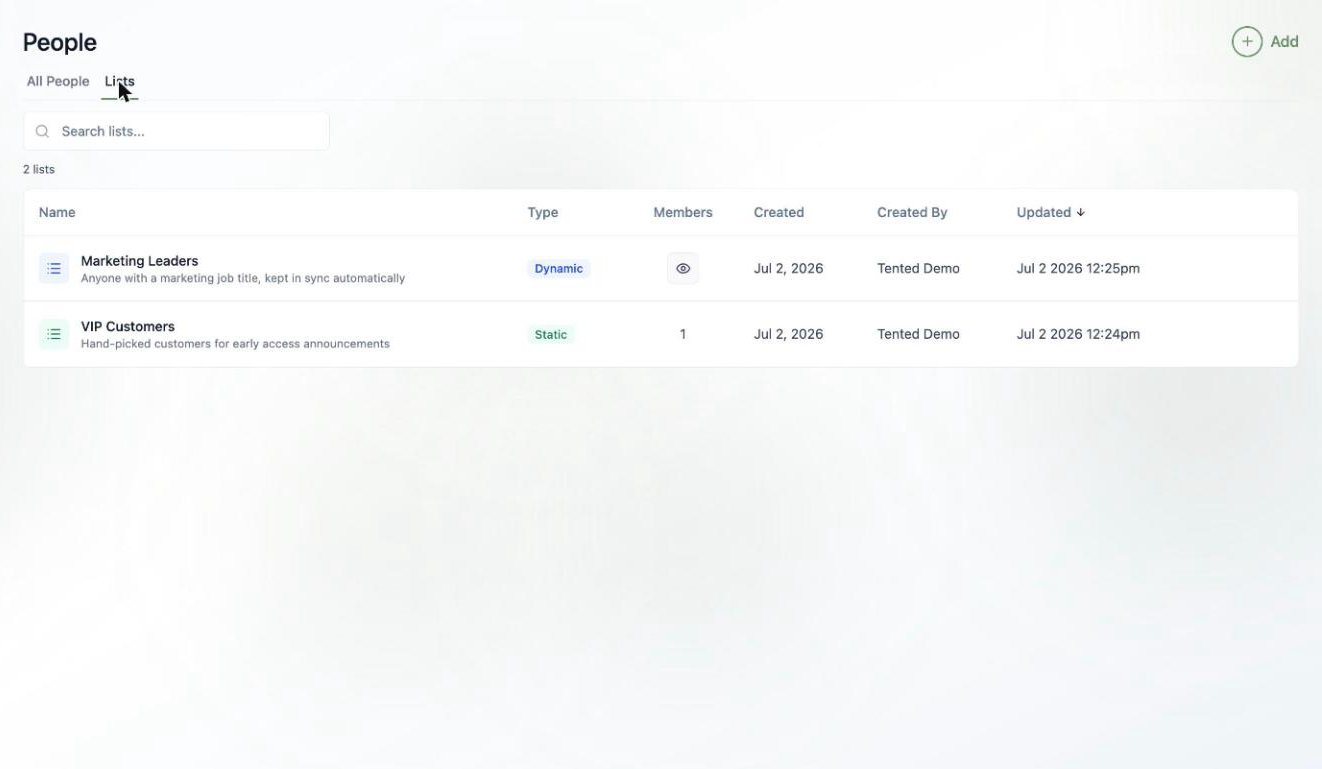Click the Add button label
1322x769 pixels.
(x=1284, y=41)
